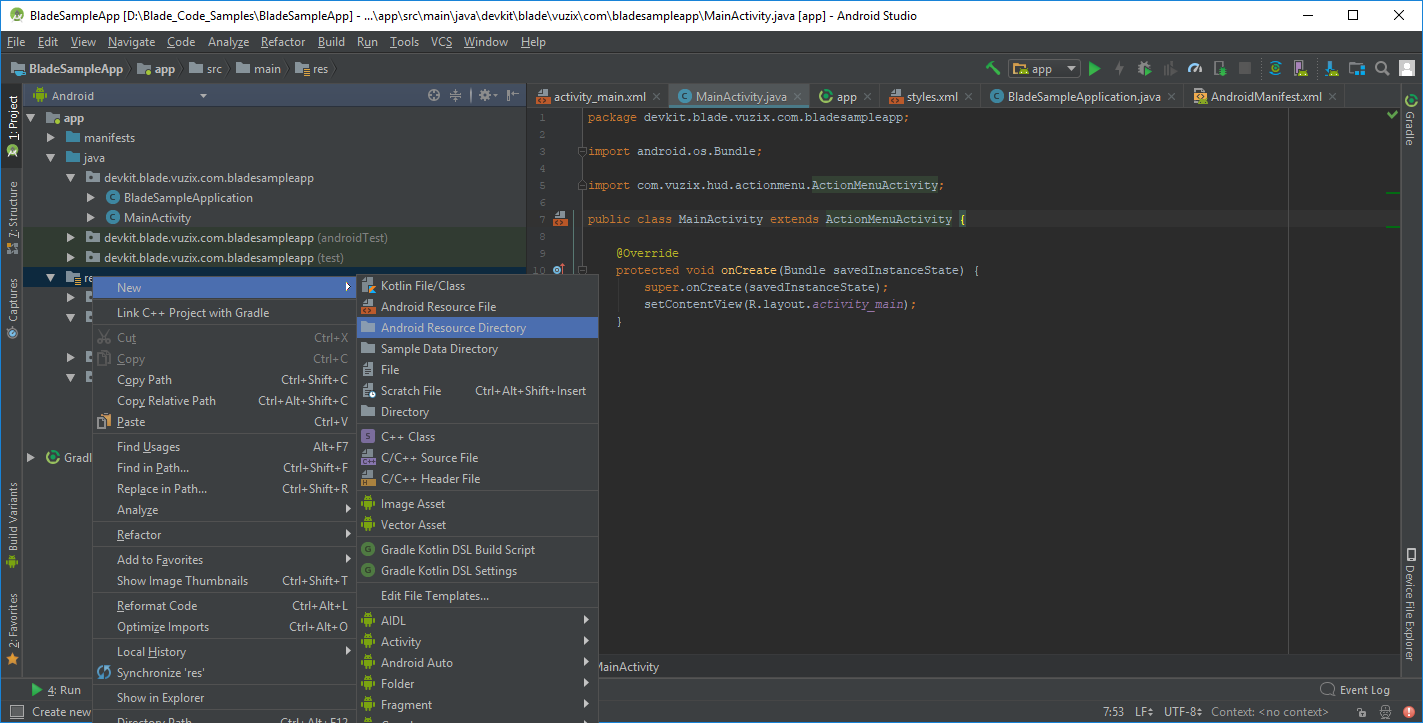1423x723 pixels.
Task: Toggle the Captures tool window
Action: (12, 308)
